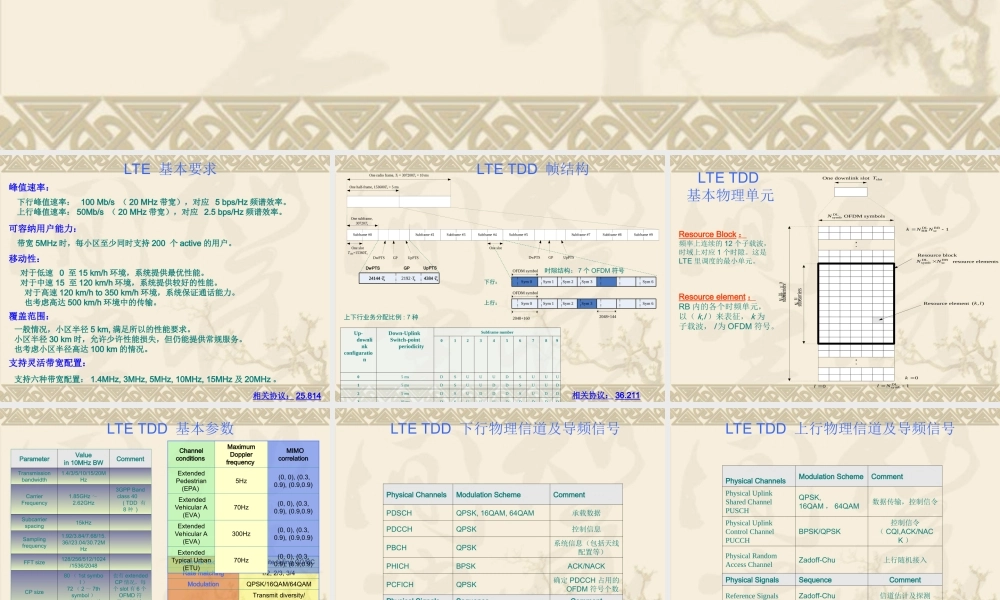Viewport: 1000px width, 600px height.
Task: Open the 相关协议 36.211 link
Action: click(606, 395)
